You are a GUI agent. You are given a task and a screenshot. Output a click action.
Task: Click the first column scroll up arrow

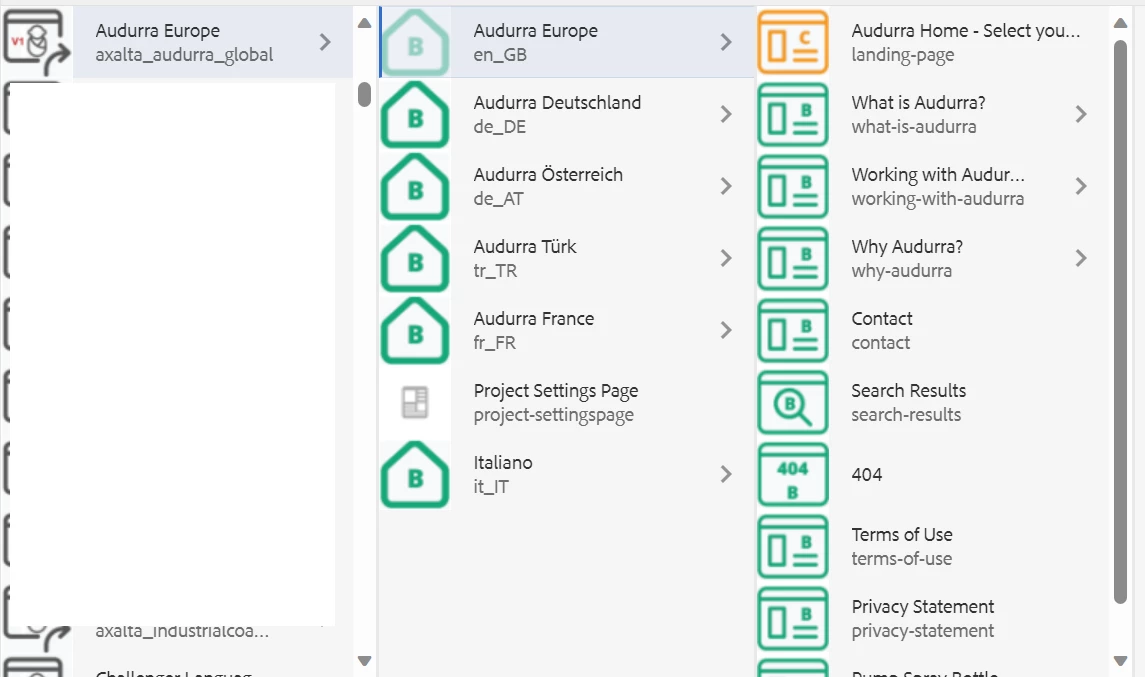pyautogui.click(x=364, y=23)
